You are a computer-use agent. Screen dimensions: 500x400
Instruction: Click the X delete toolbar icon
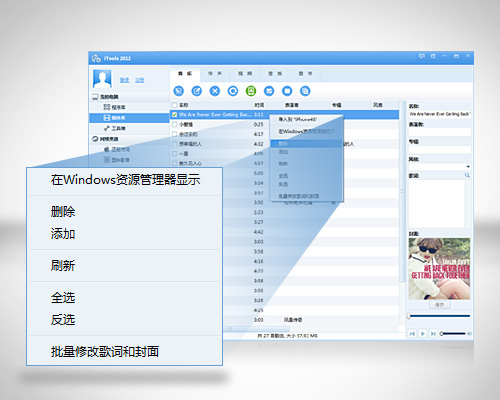tap(215, 91)
